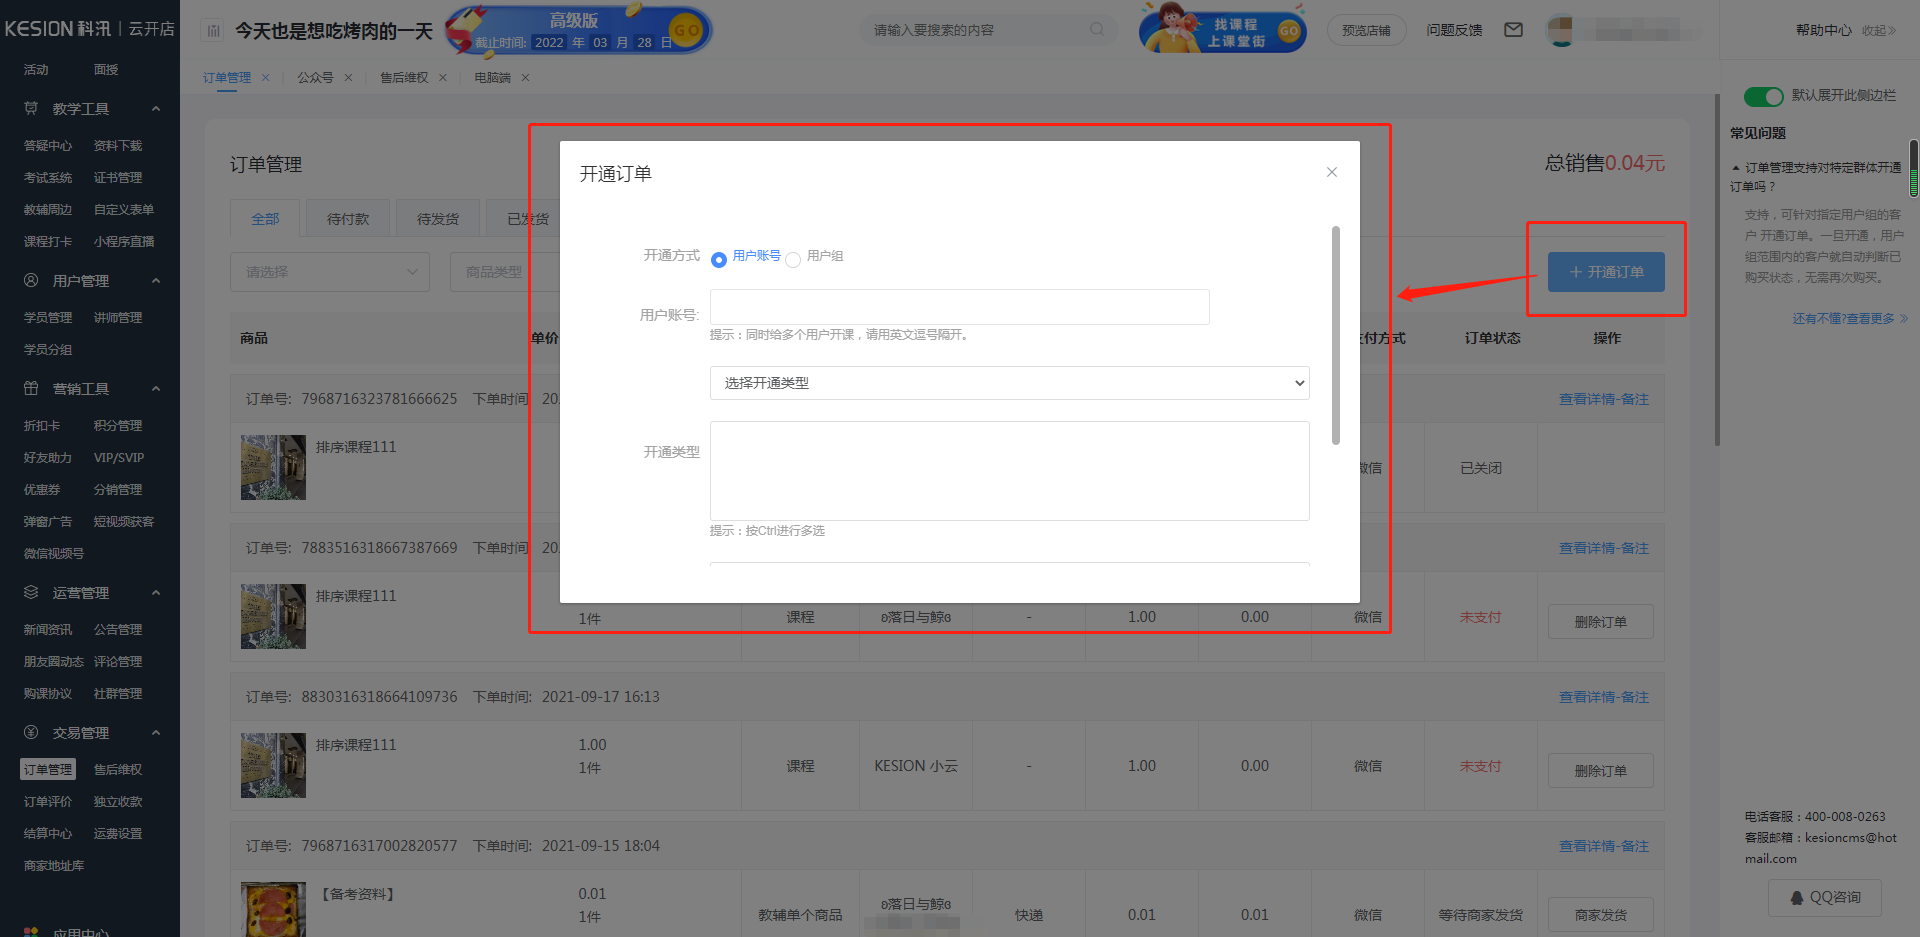The height and width of the screenshot is (937, 1920).
Task: Open the mail envelope icon
Action: click(x=1513, y=30)
